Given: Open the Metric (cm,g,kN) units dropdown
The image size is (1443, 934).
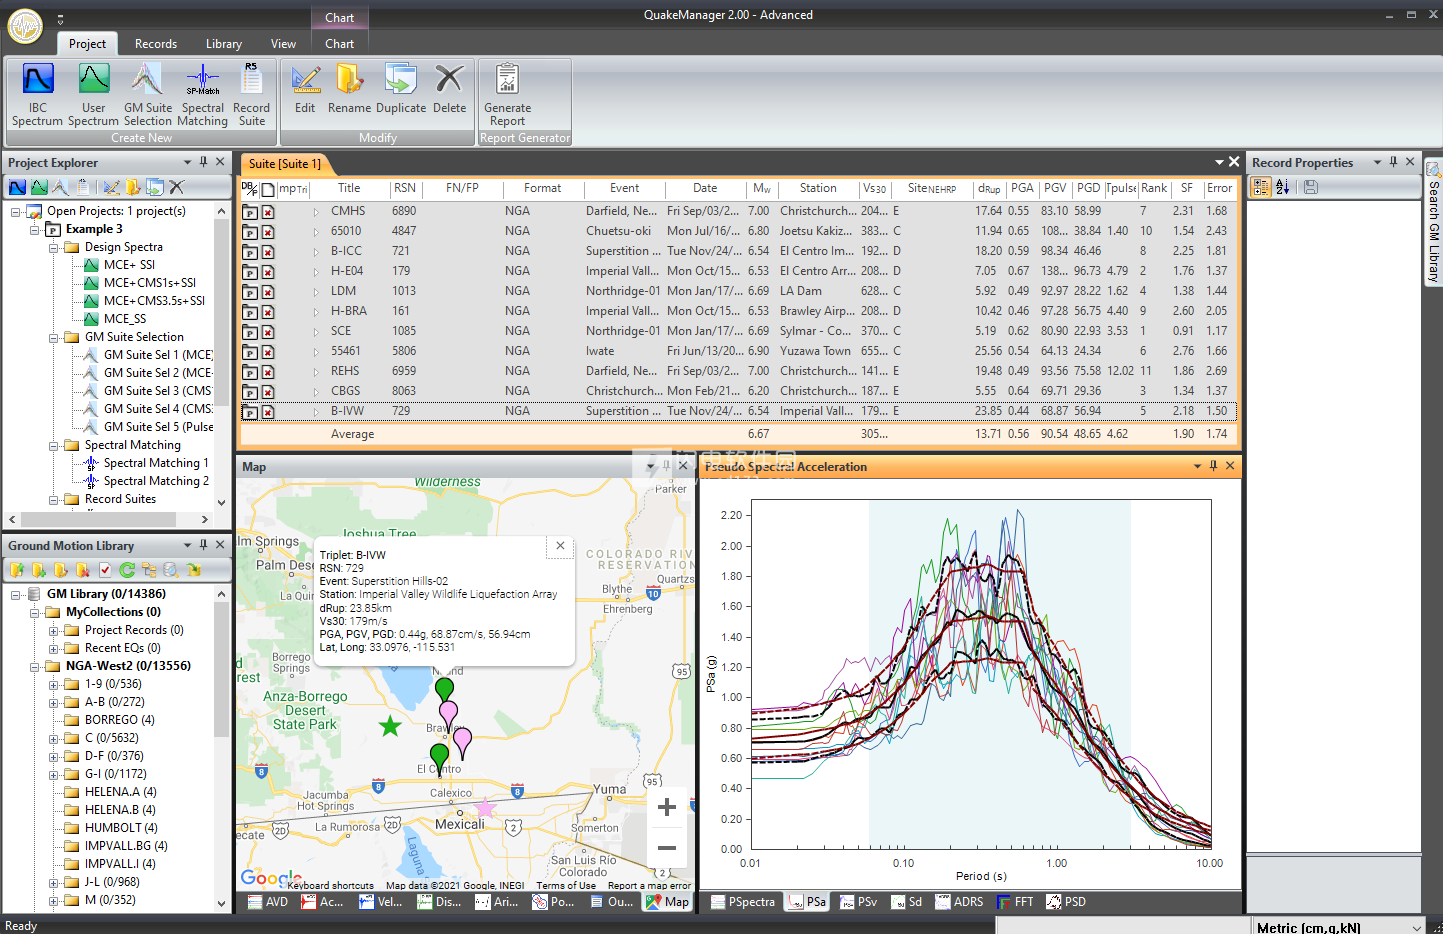Looking at the screenshot, I should [1338, 927].
